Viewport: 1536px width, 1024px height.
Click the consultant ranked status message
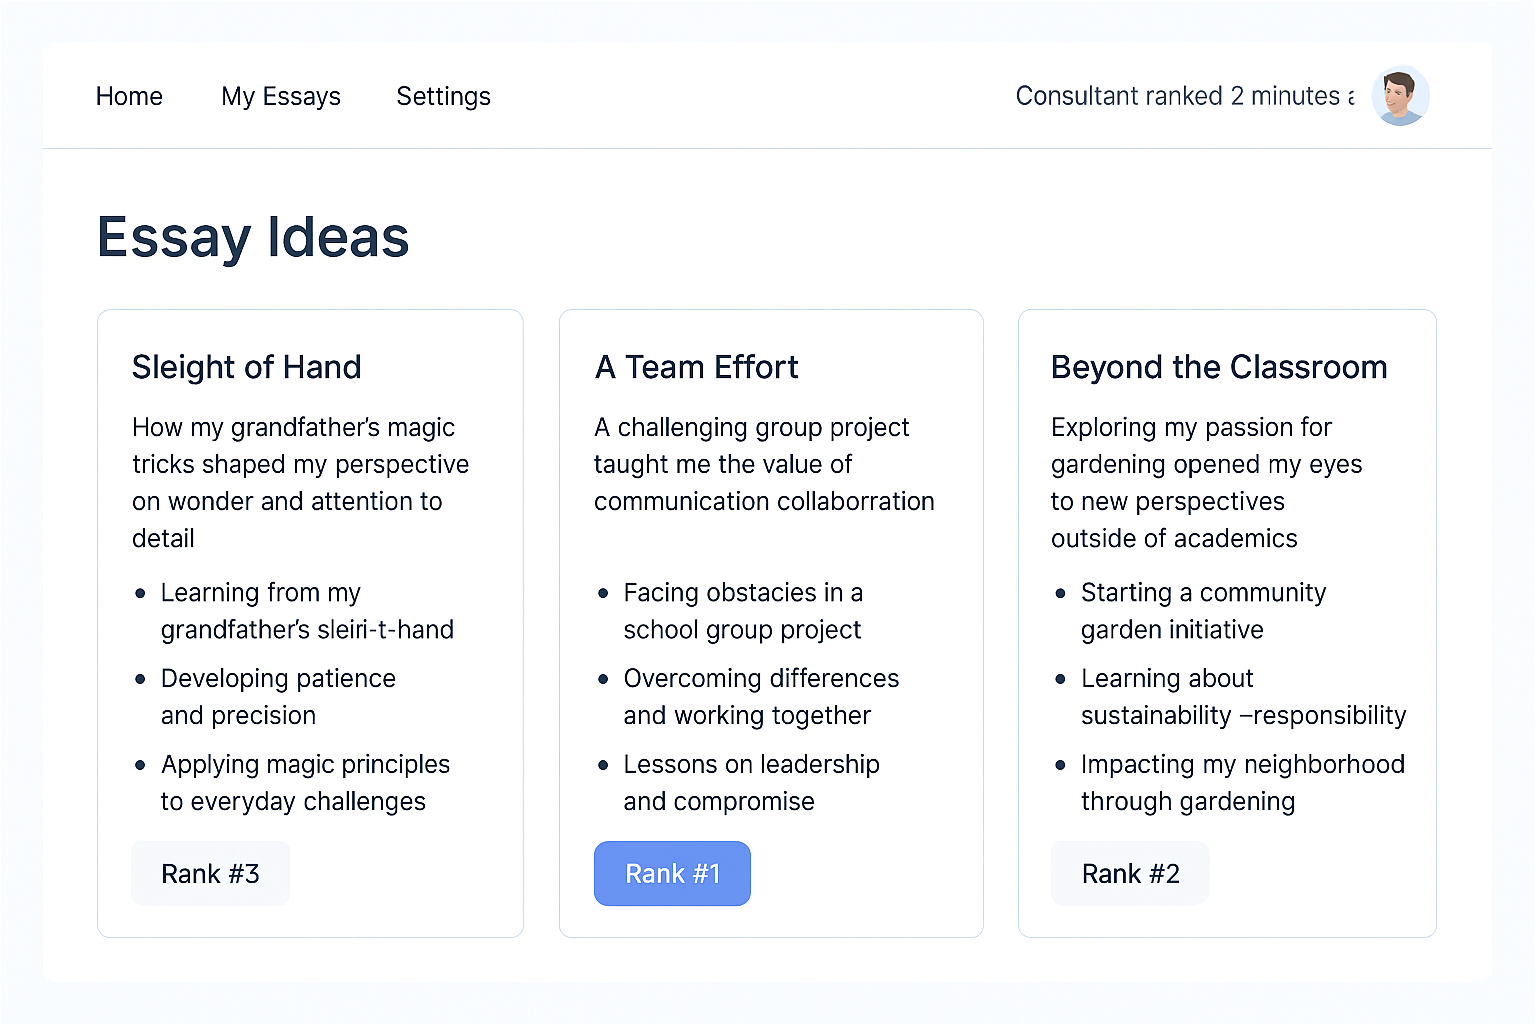pyautogui.click(x=1185, y=96)
